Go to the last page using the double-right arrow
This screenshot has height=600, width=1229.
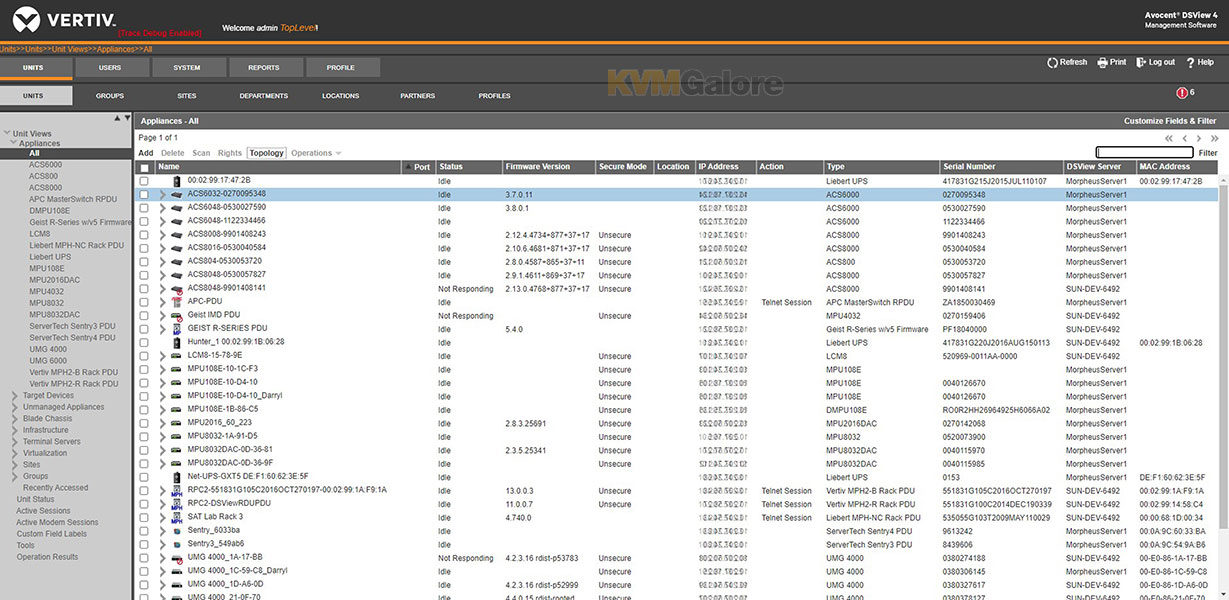tap(1214, 138)
